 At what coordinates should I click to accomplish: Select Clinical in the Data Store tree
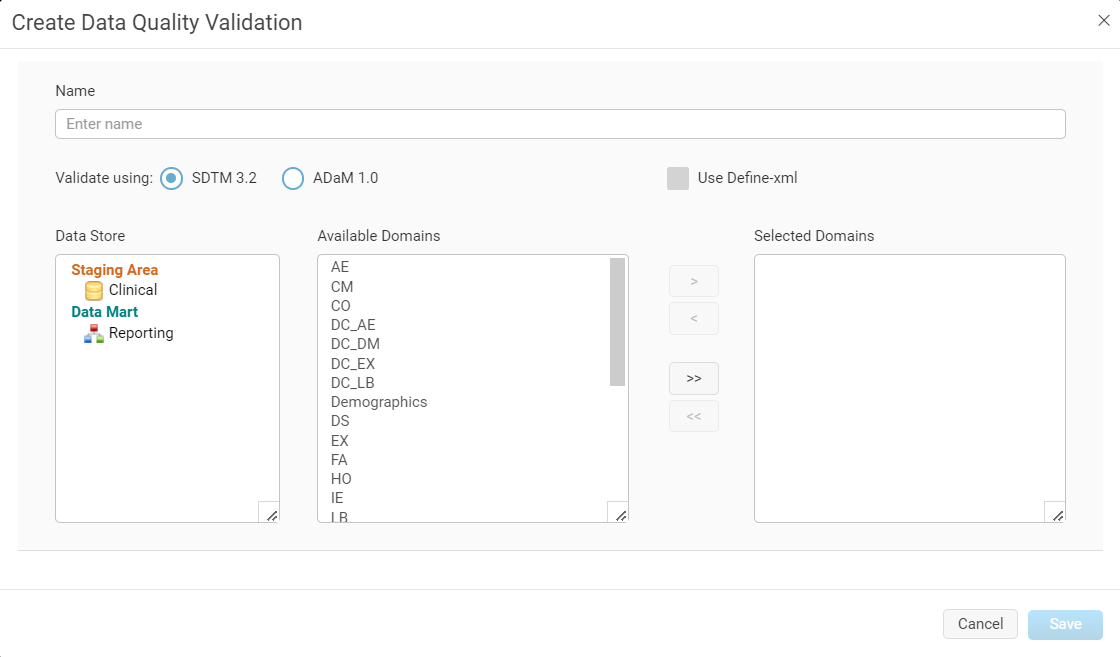(x=133, y=290)
